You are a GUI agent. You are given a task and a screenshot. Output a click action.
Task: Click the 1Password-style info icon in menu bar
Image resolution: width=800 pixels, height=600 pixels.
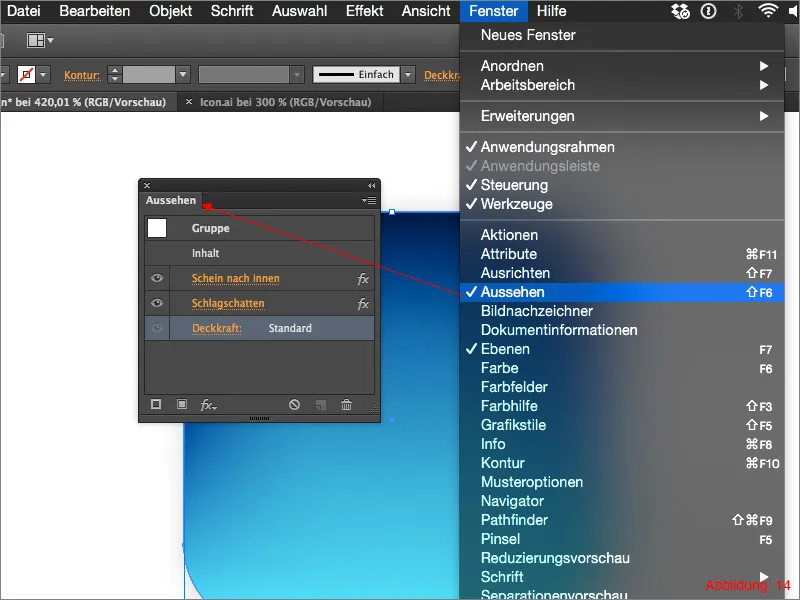708,11
